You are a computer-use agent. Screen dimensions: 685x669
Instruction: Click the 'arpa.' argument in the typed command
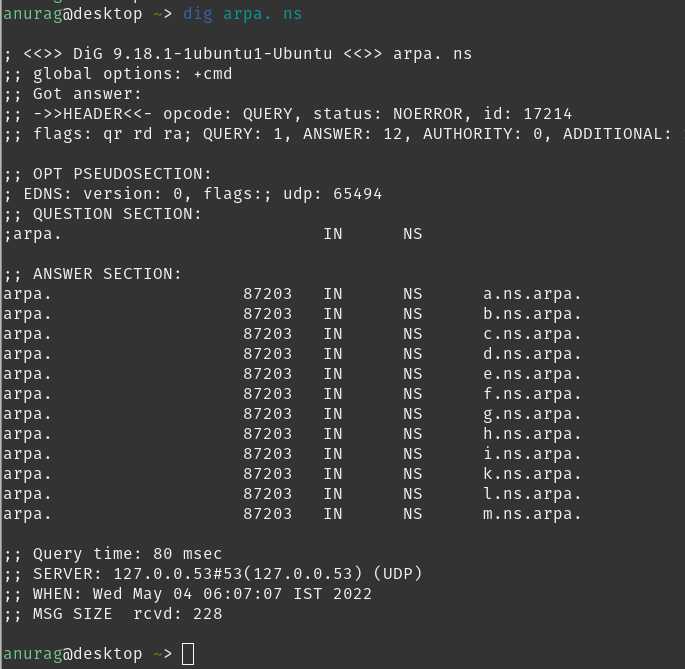247,14
